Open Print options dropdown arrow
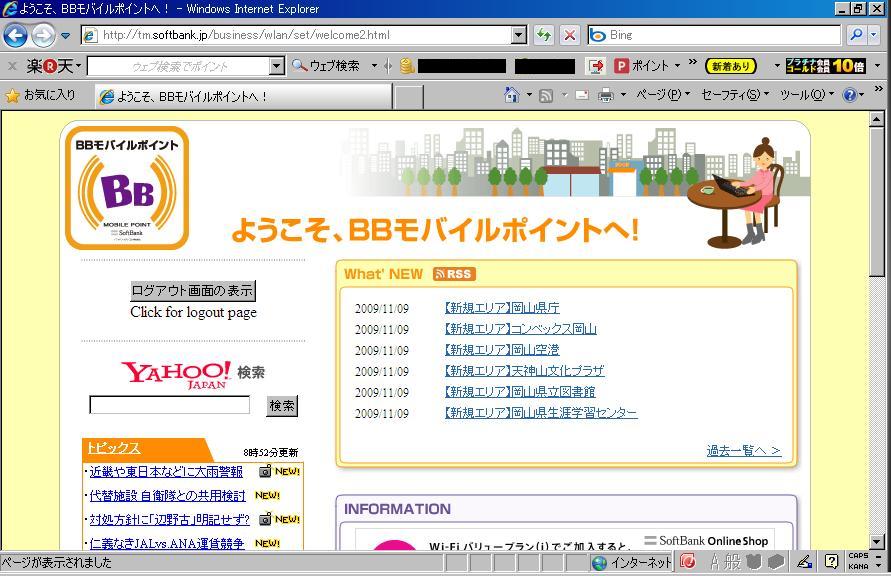Screen dimensions: 891x576 [x=623, y=95]
